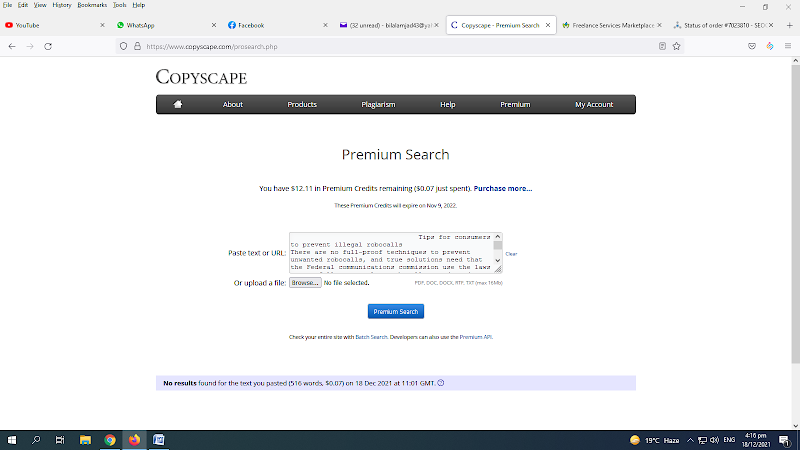Open the Edit menu
800x450 pixels.
[x=23, y=5]
